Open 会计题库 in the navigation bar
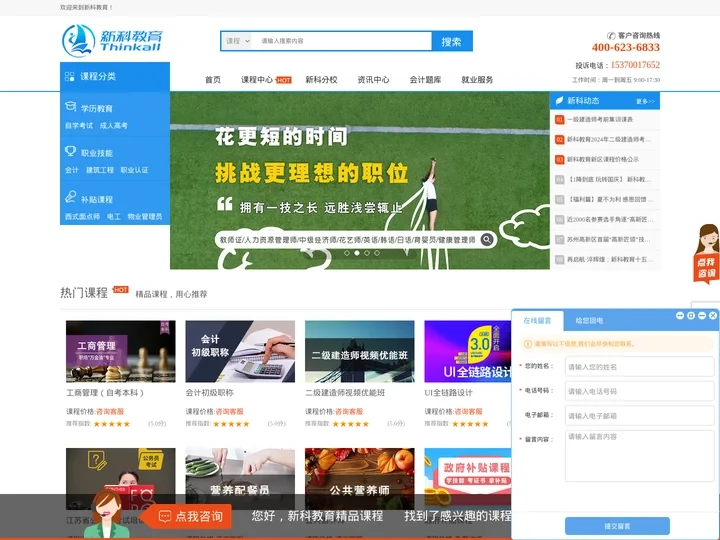 tap(425, 80)
